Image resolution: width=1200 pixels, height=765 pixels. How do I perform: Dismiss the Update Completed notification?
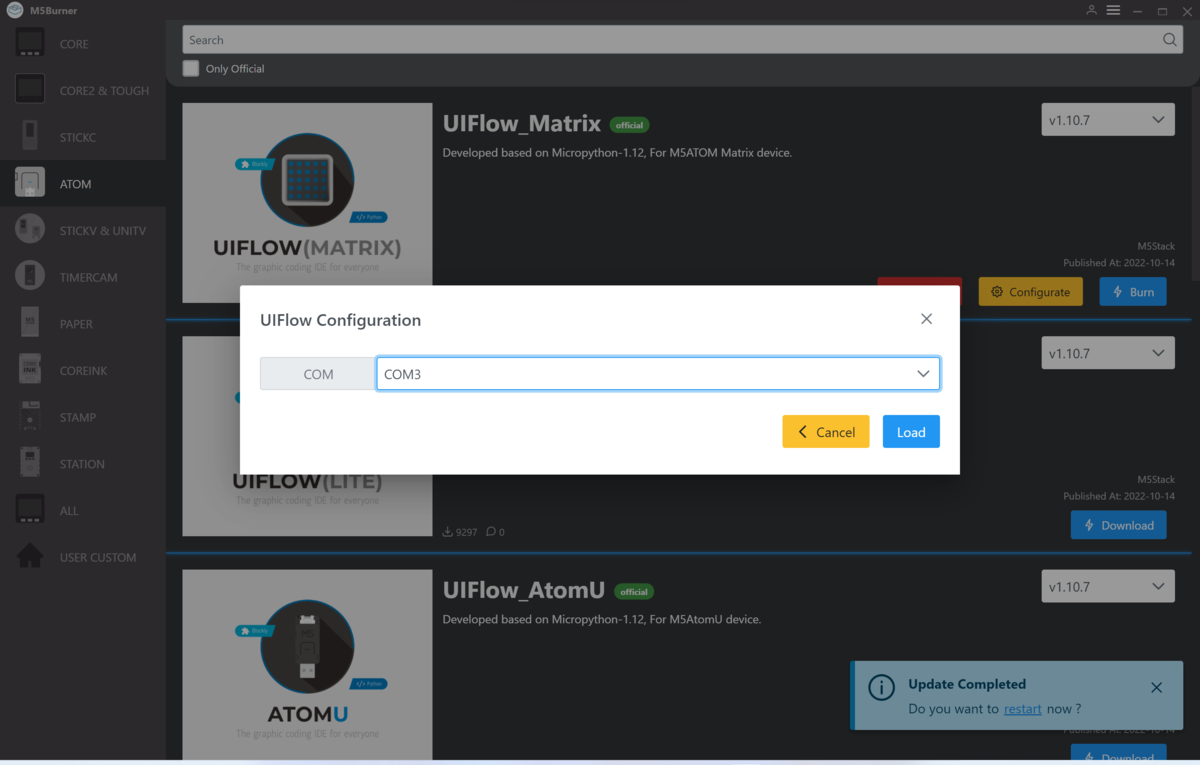1156,688
